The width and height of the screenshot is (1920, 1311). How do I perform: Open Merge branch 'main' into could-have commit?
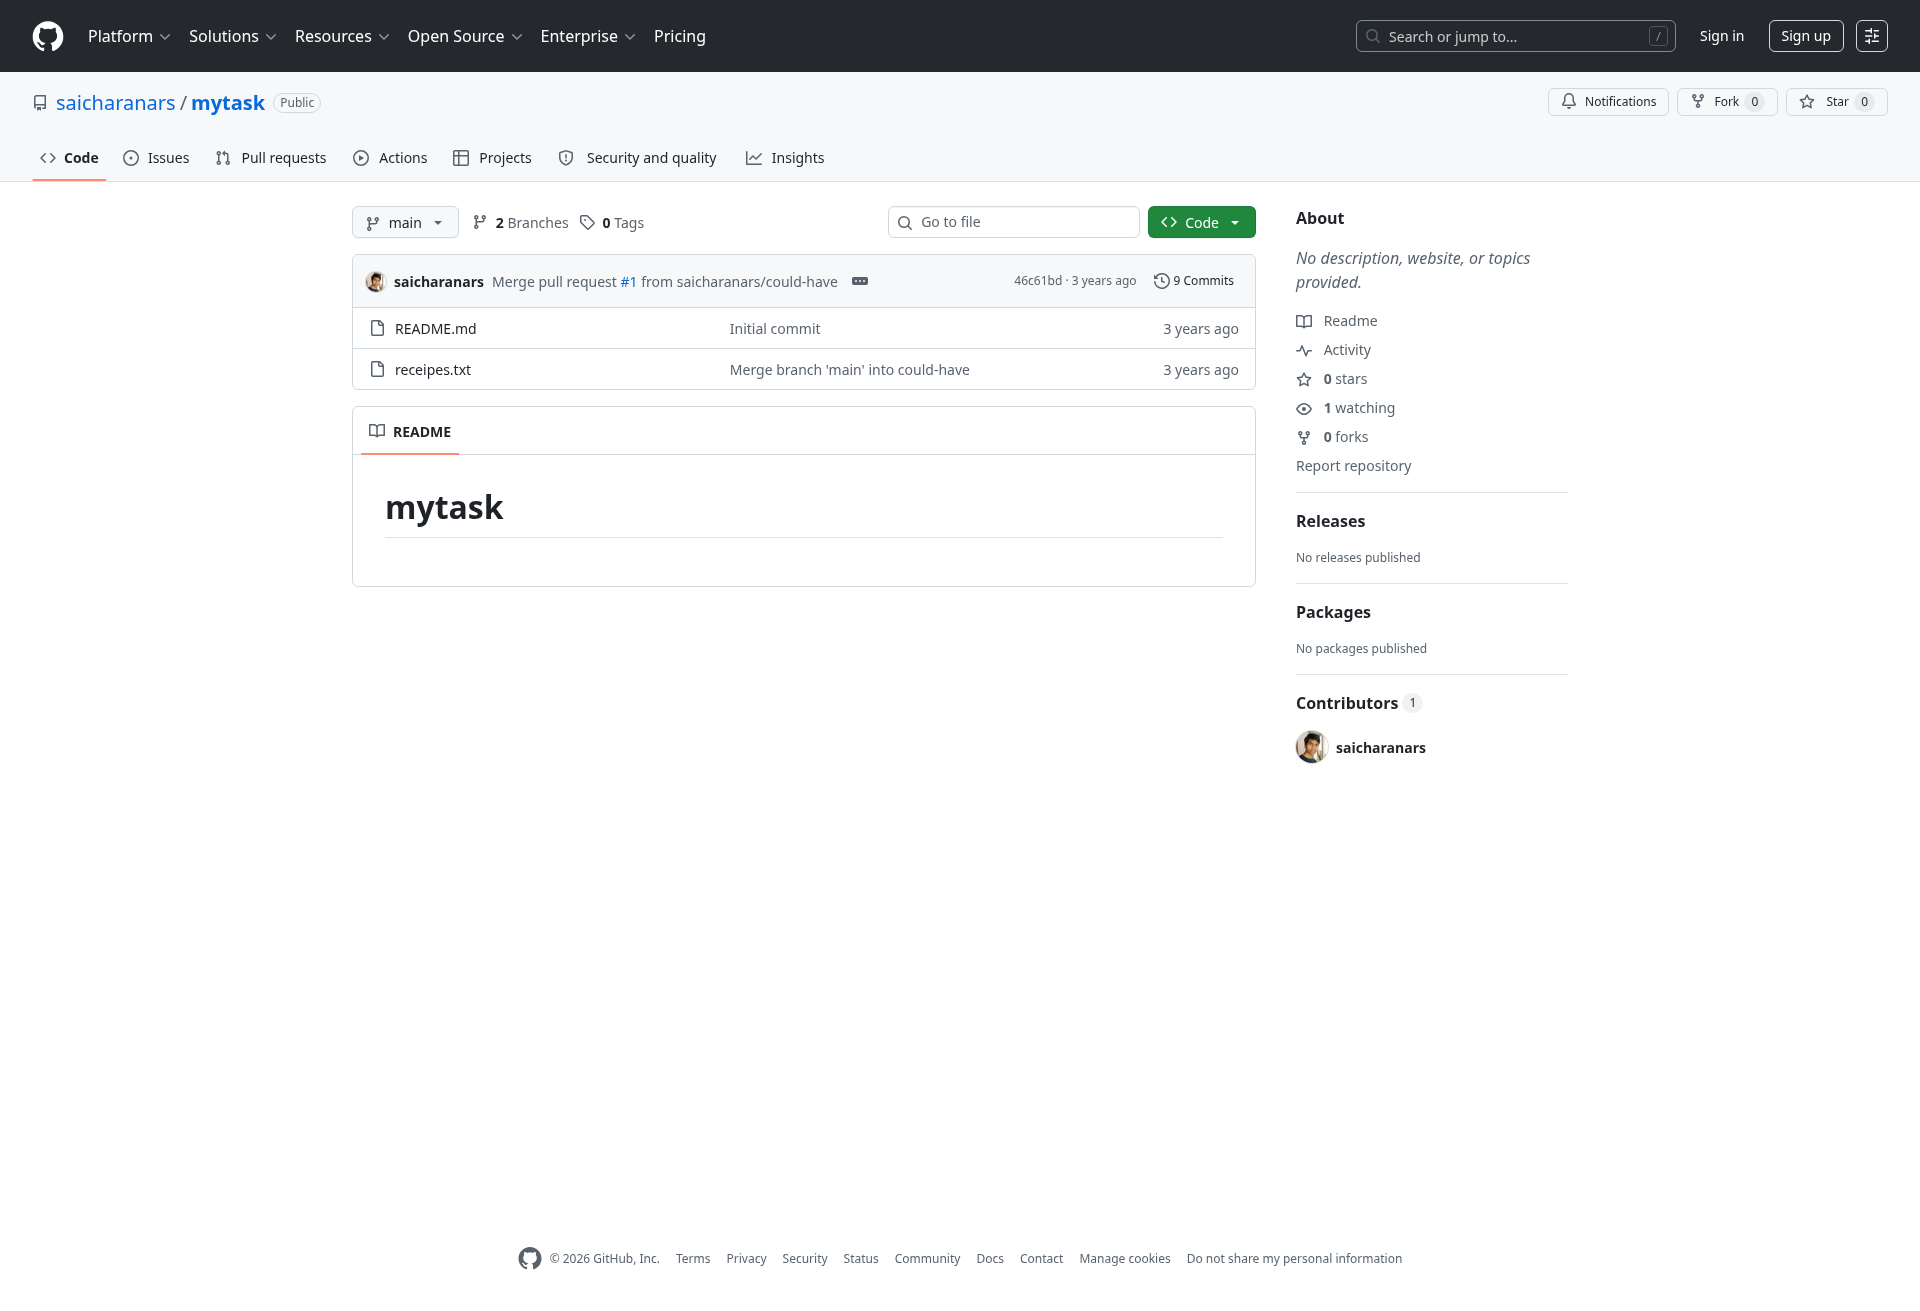(850, 370)
